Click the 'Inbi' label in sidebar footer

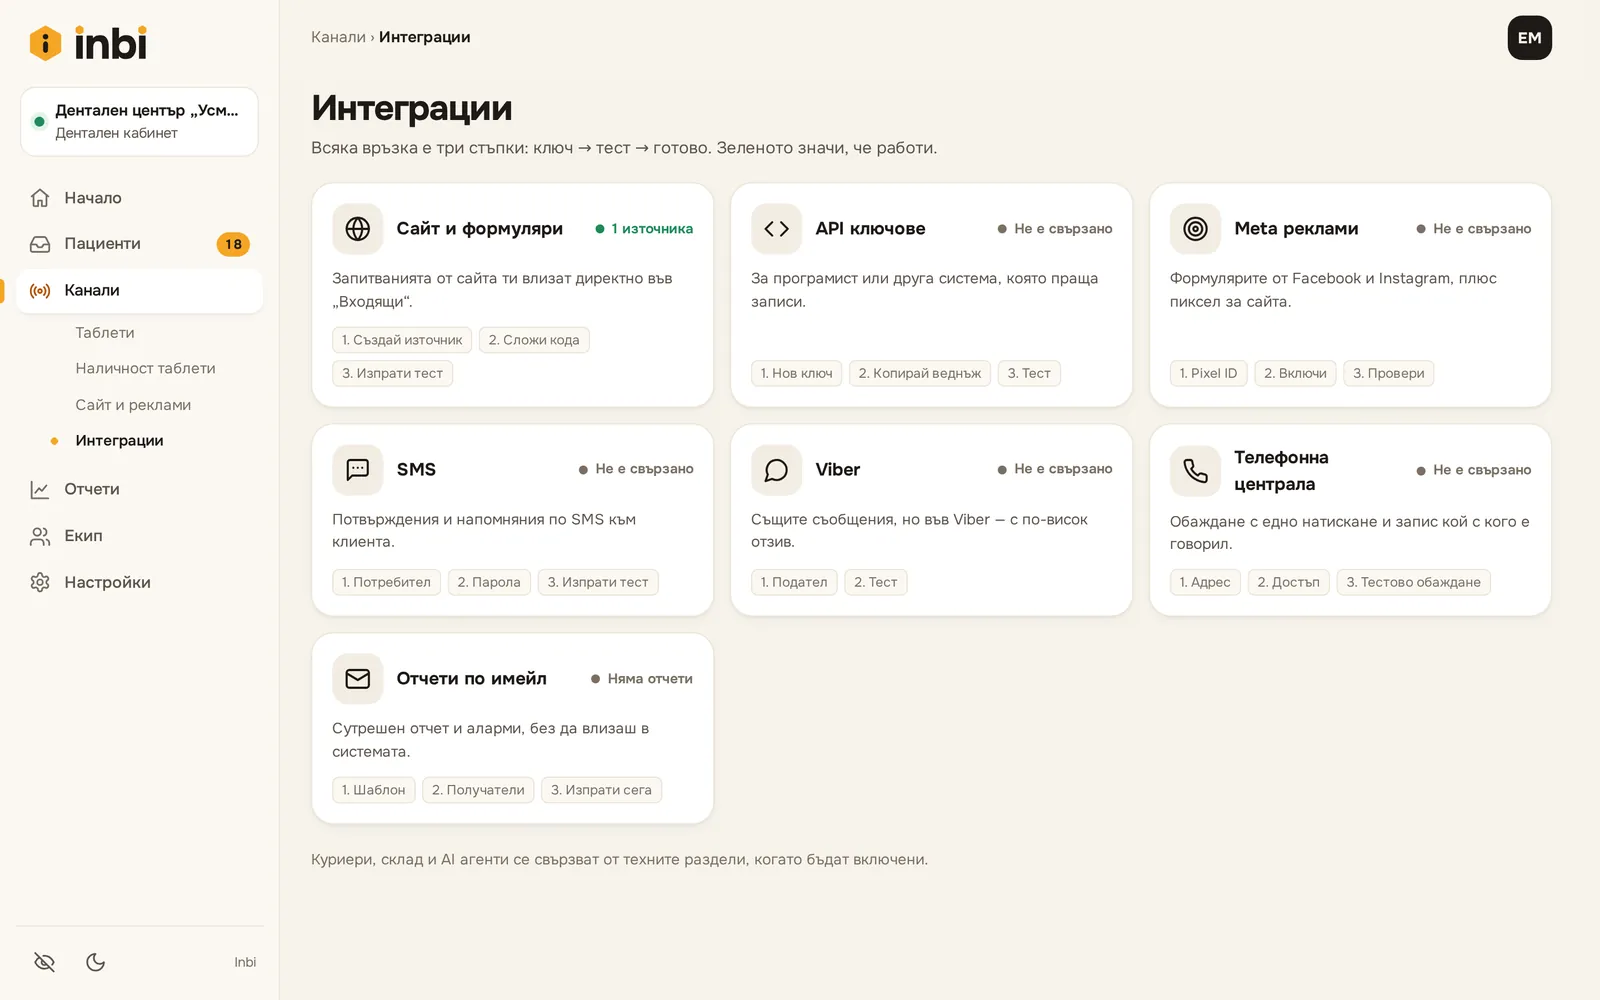[245, 962]
